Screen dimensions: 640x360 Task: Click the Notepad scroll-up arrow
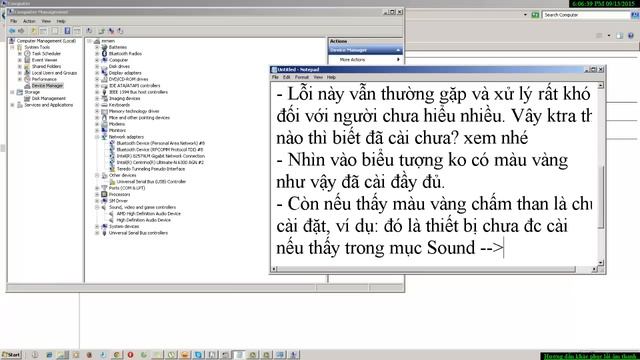[600, 85]
